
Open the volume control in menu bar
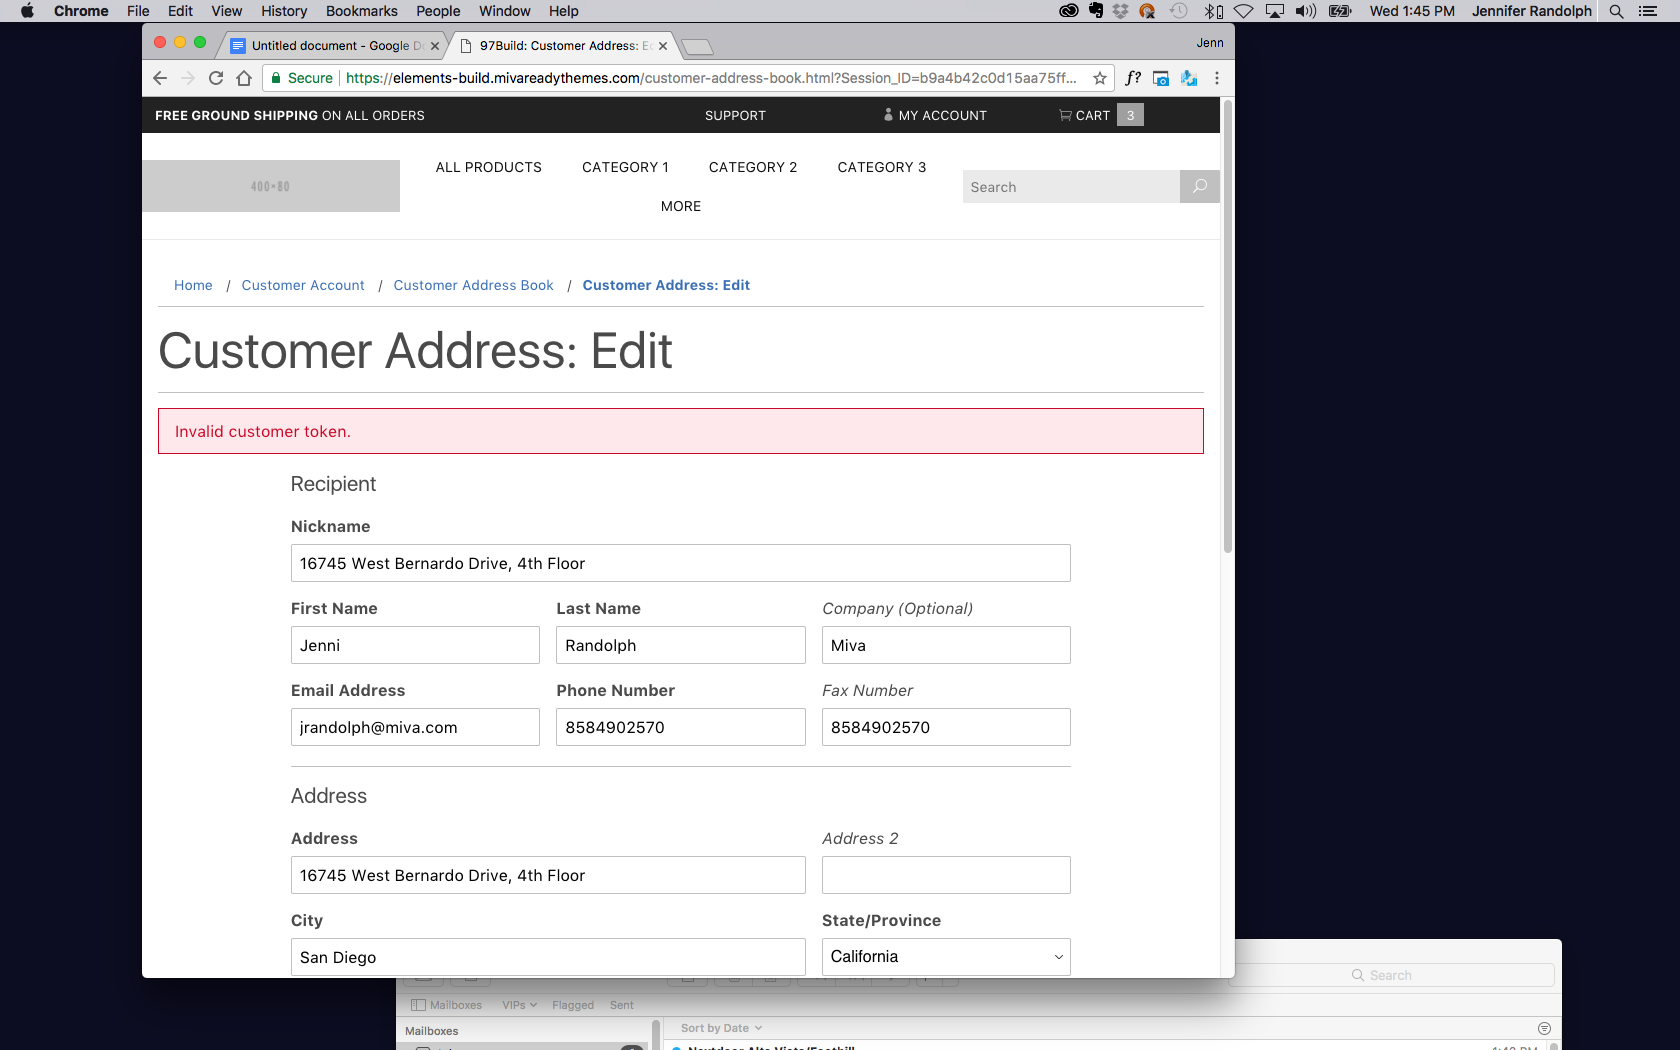click(1306, 11)
